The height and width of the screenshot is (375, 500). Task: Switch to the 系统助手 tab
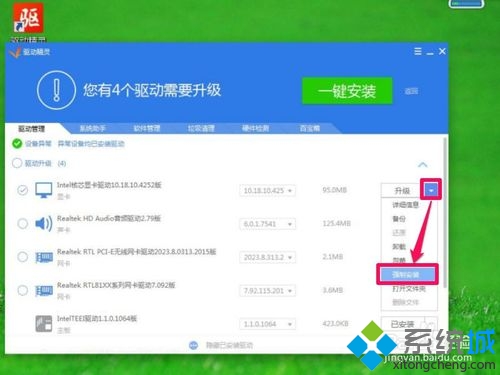point(92,129)
